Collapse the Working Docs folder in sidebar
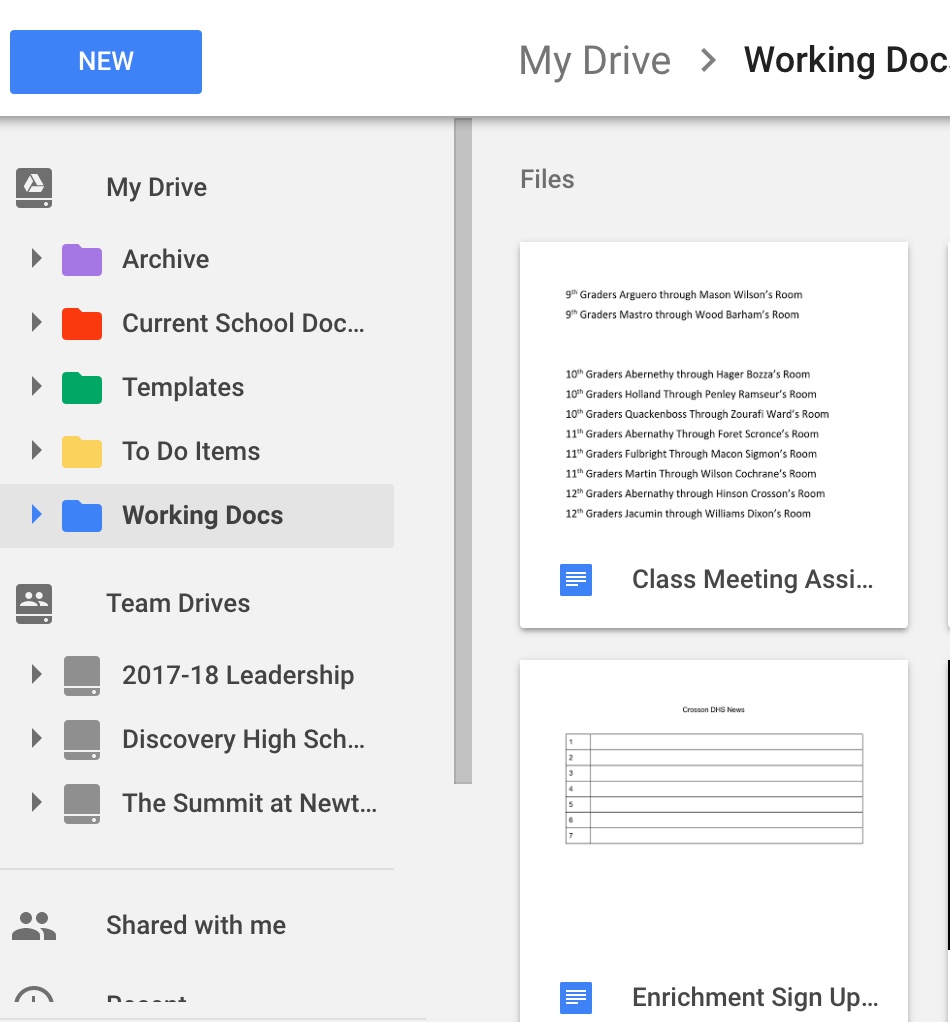 pyautogui.click(x=37, y=516)
